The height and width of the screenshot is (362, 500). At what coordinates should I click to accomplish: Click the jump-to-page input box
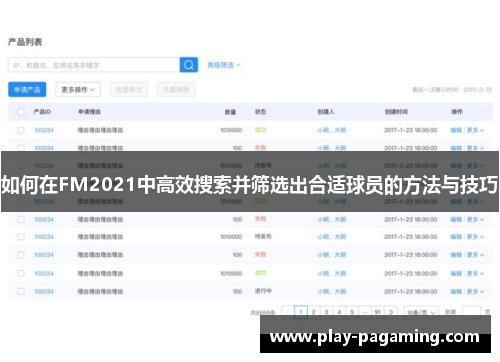[471, 311]
